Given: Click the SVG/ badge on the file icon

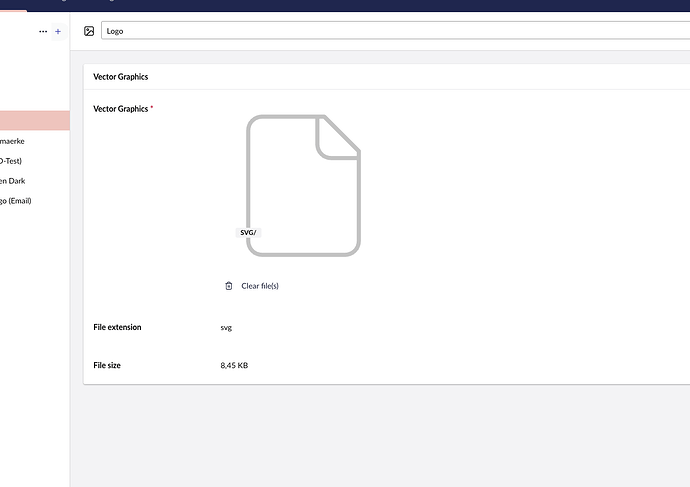Looking at the screenshot, I should (248, 232).
